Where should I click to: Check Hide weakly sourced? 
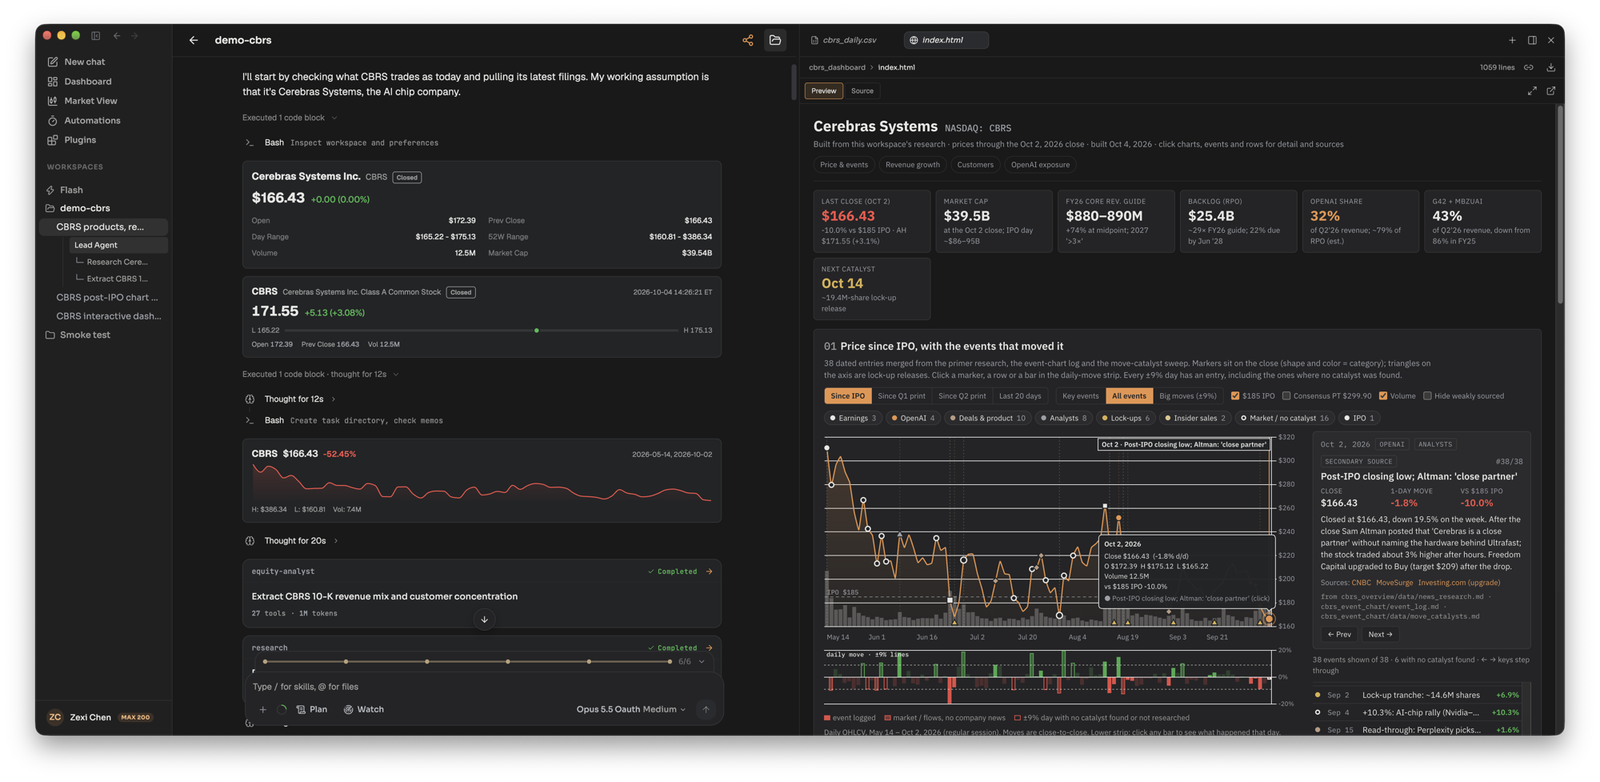[x=1427, y=396]
